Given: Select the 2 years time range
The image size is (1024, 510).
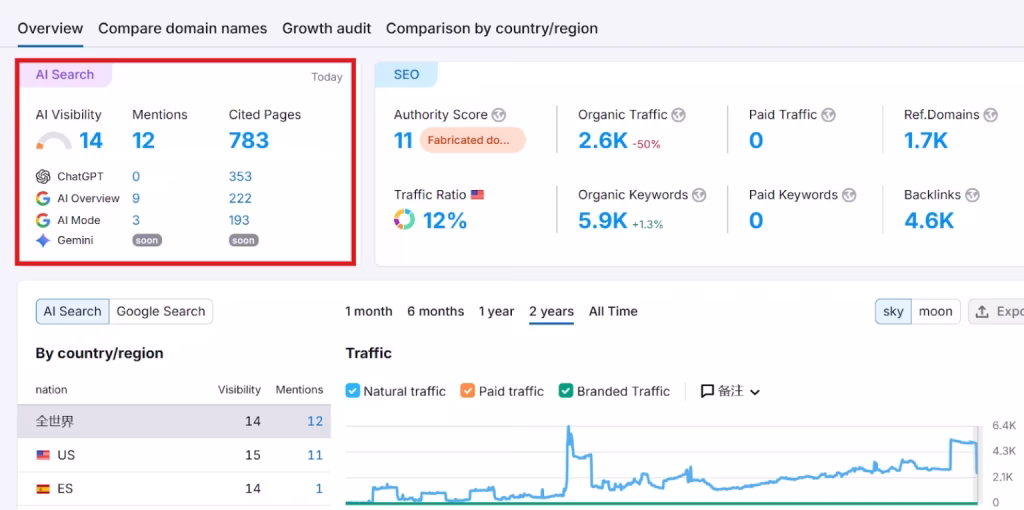Looking at the screenshot, I should coord(552,311).
